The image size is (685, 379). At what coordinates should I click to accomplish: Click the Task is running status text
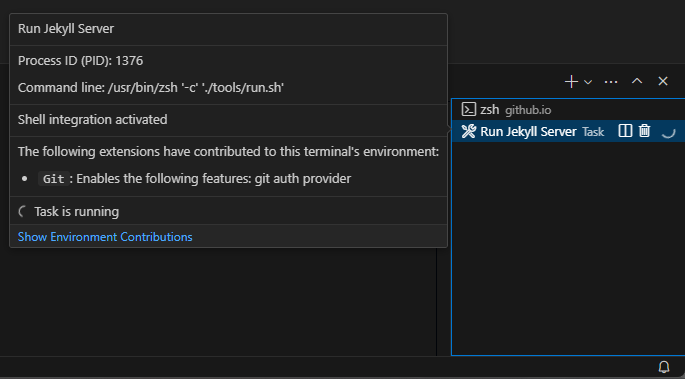click(x=76, y=211)
